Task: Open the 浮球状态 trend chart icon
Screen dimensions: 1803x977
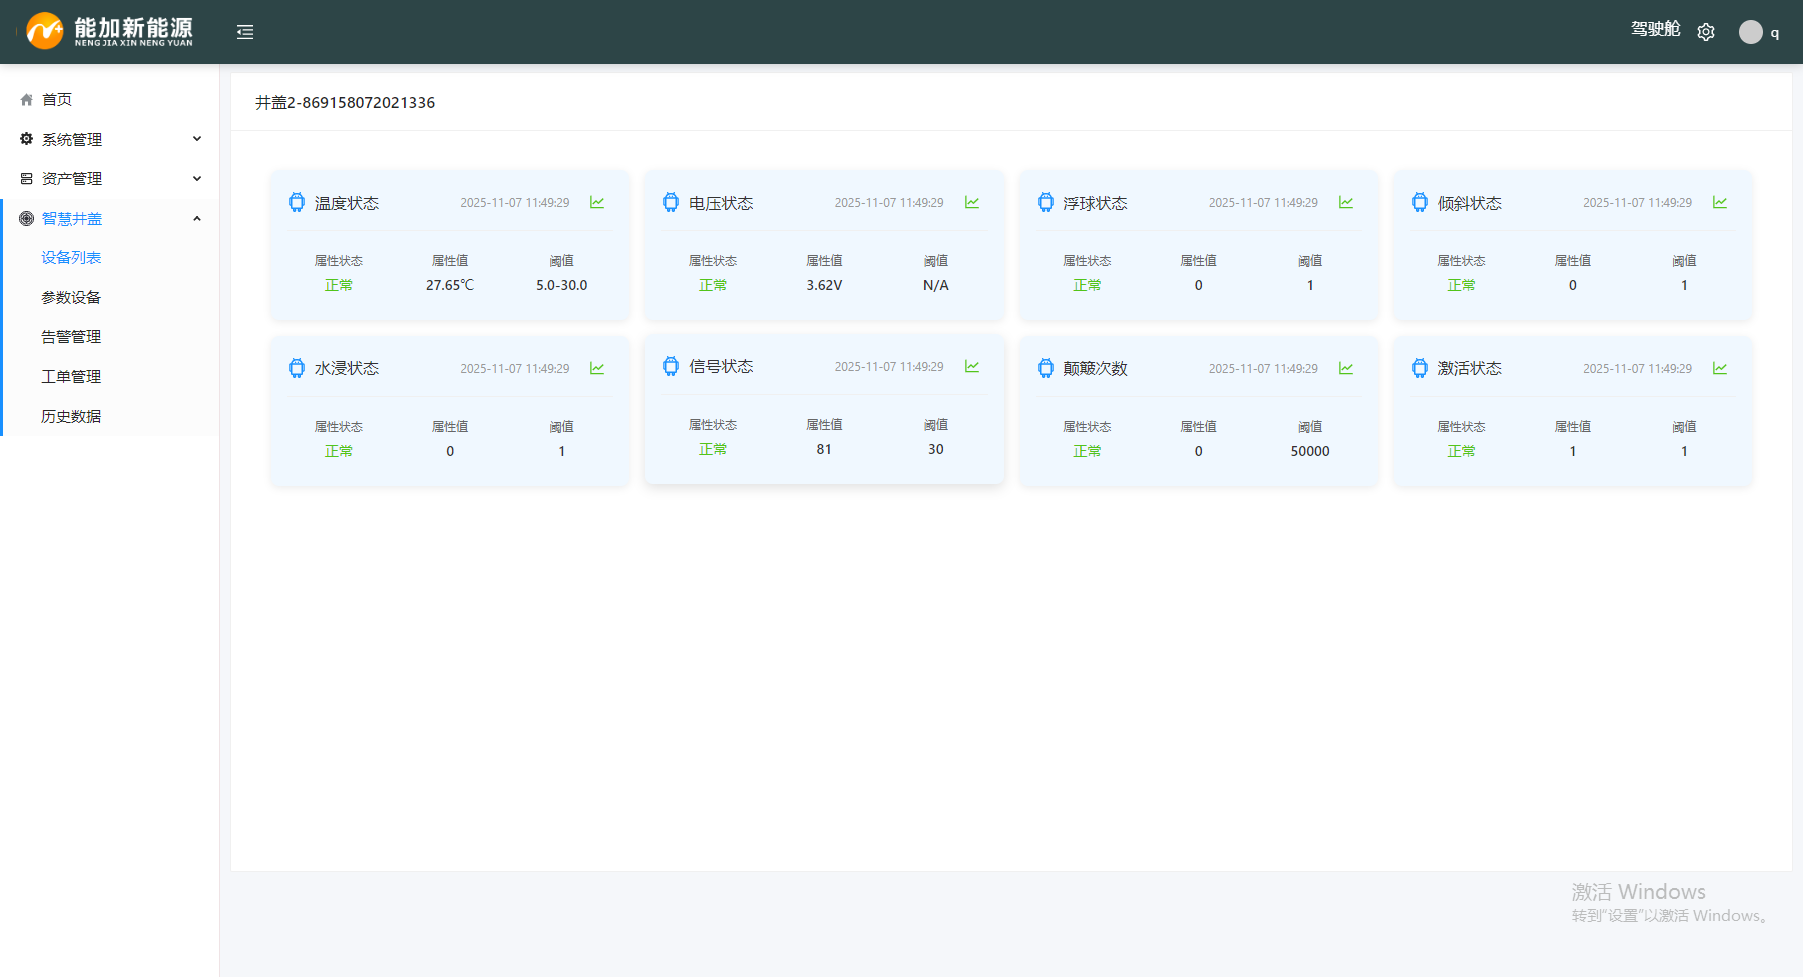Action: 1346,203
